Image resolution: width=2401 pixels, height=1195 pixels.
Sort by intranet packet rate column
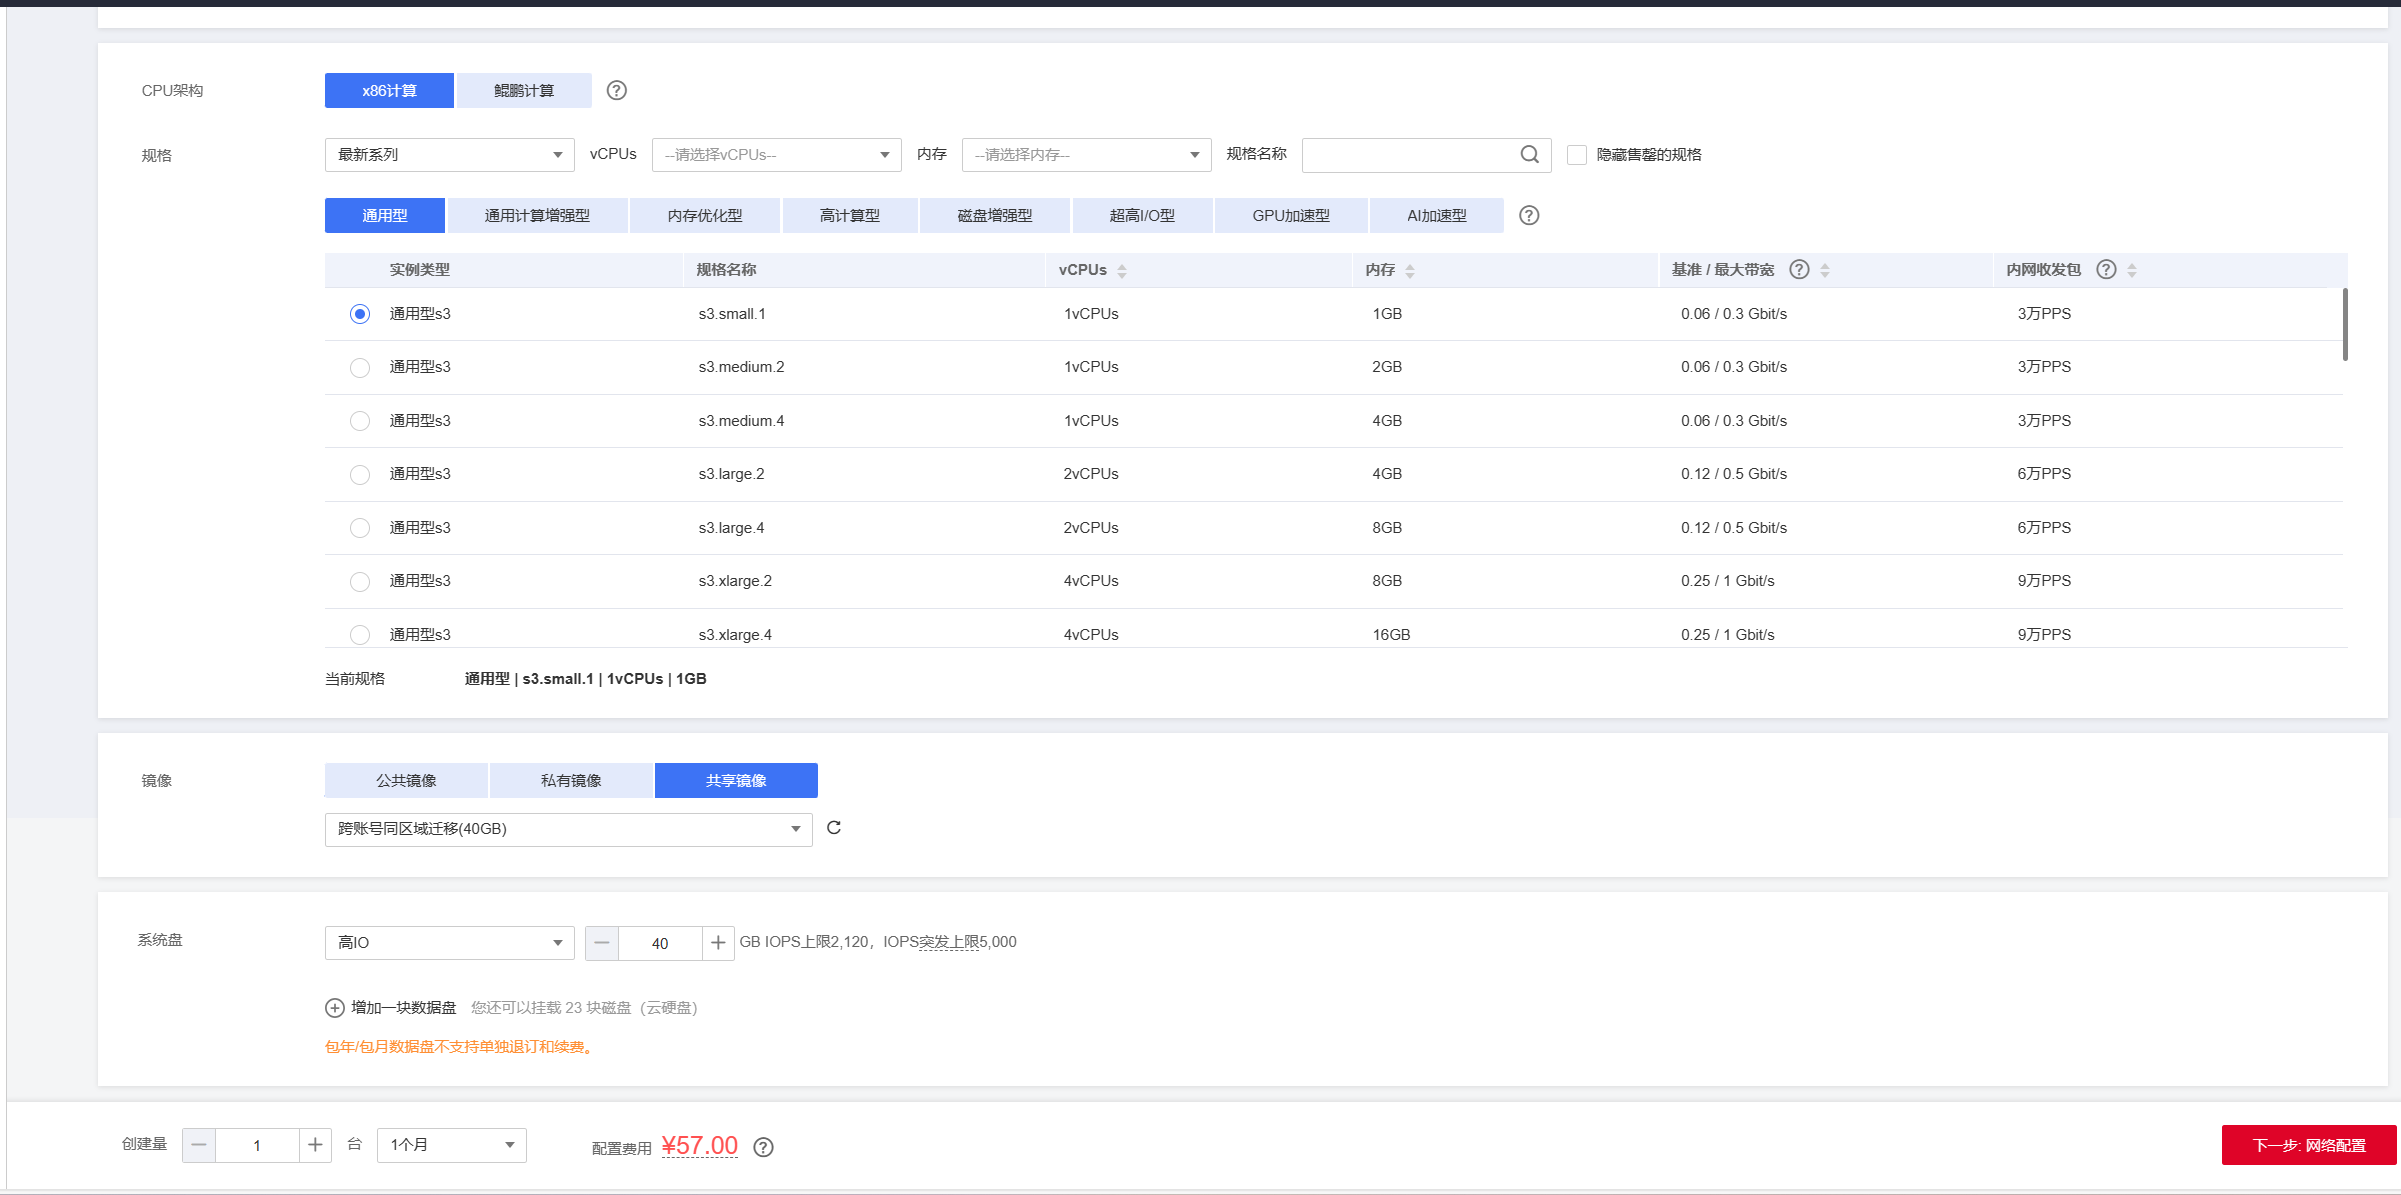click(2132, 270)
